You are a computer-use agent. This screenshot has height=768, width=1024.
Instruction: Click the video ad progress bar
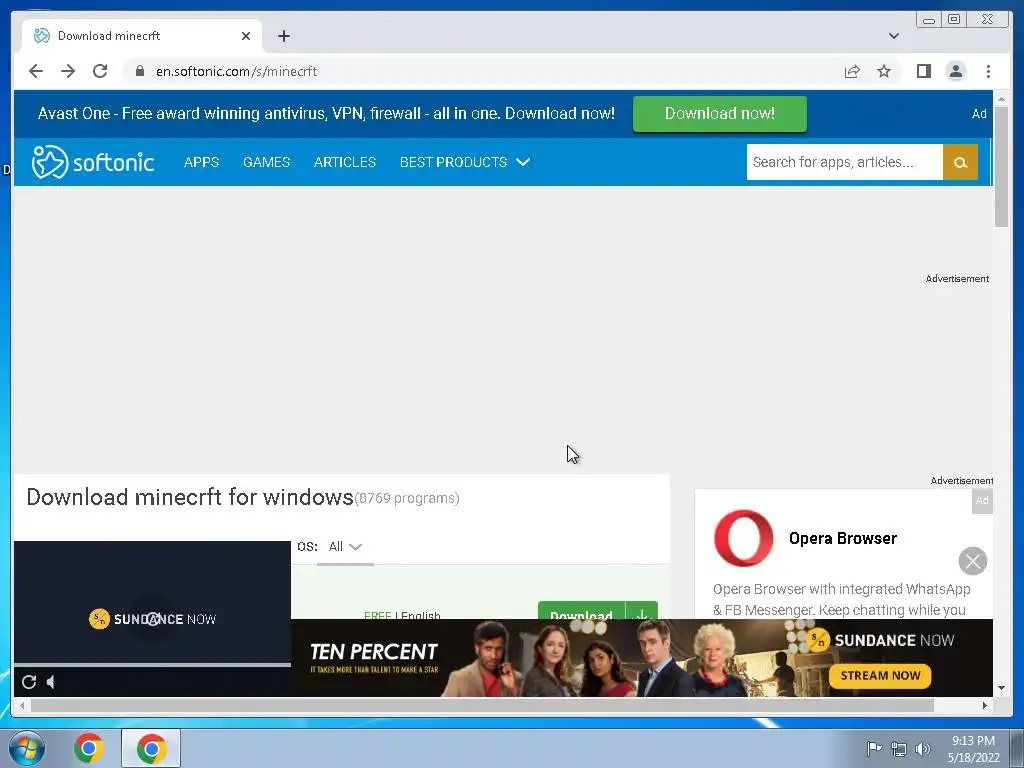click(x=152, y=665)
